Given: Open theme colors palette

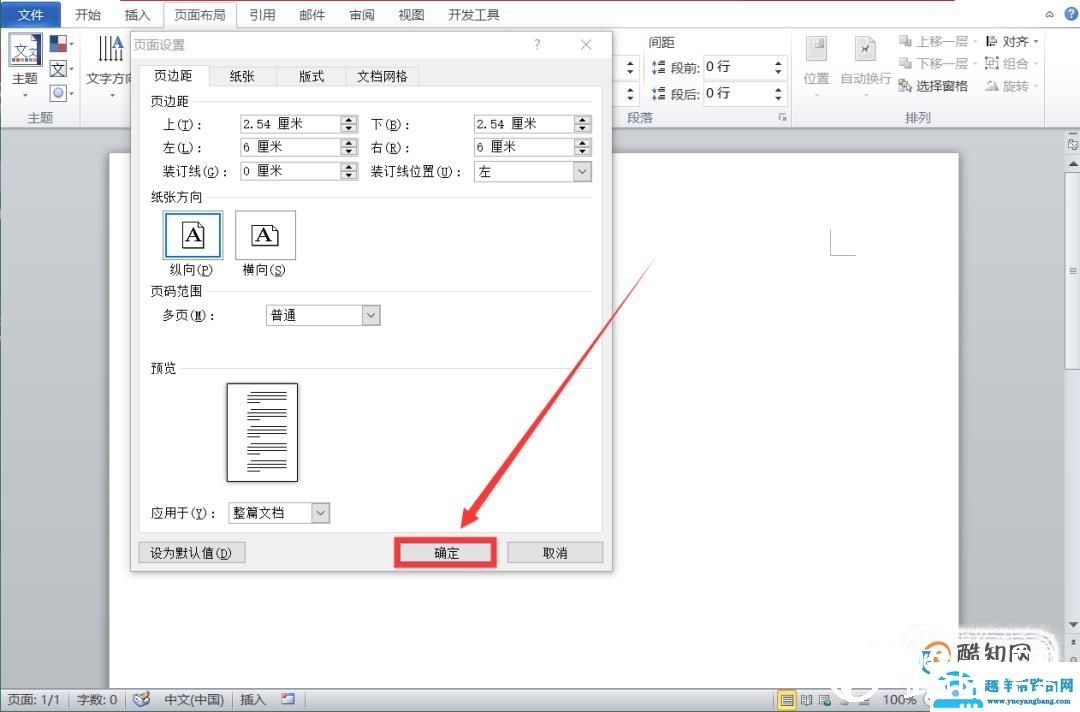Looking at the screenshot, I should 61,45.
